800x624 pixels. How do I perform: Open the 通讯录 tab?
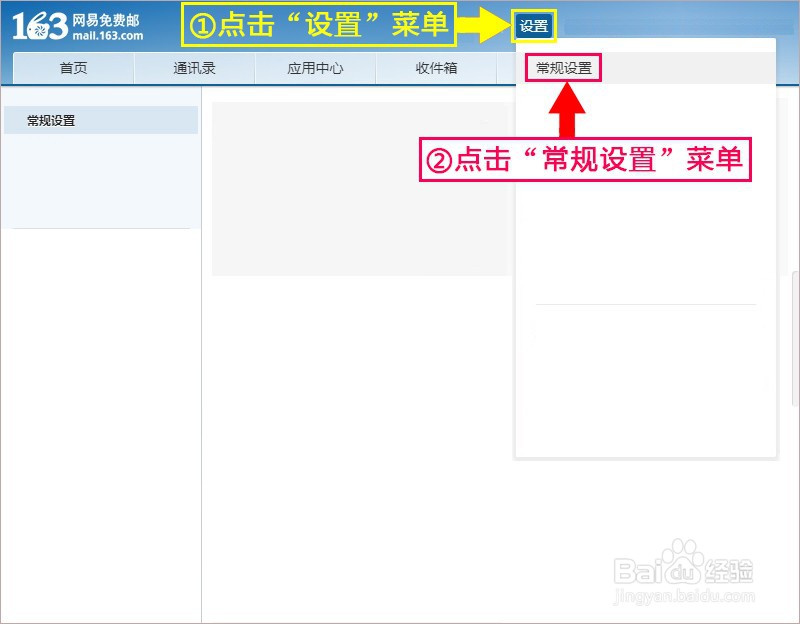pyautogui.click(x=195, y=68)
